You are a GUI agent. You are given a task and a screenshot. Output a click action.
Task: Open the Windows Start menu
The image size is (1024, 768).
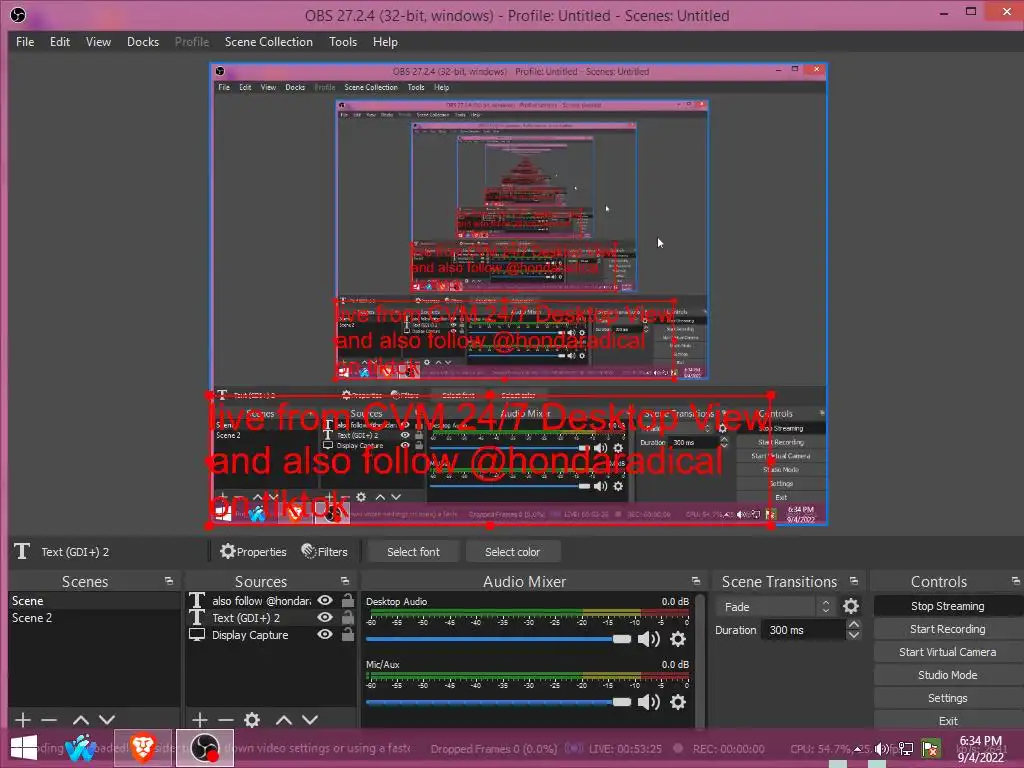point(24,748)
